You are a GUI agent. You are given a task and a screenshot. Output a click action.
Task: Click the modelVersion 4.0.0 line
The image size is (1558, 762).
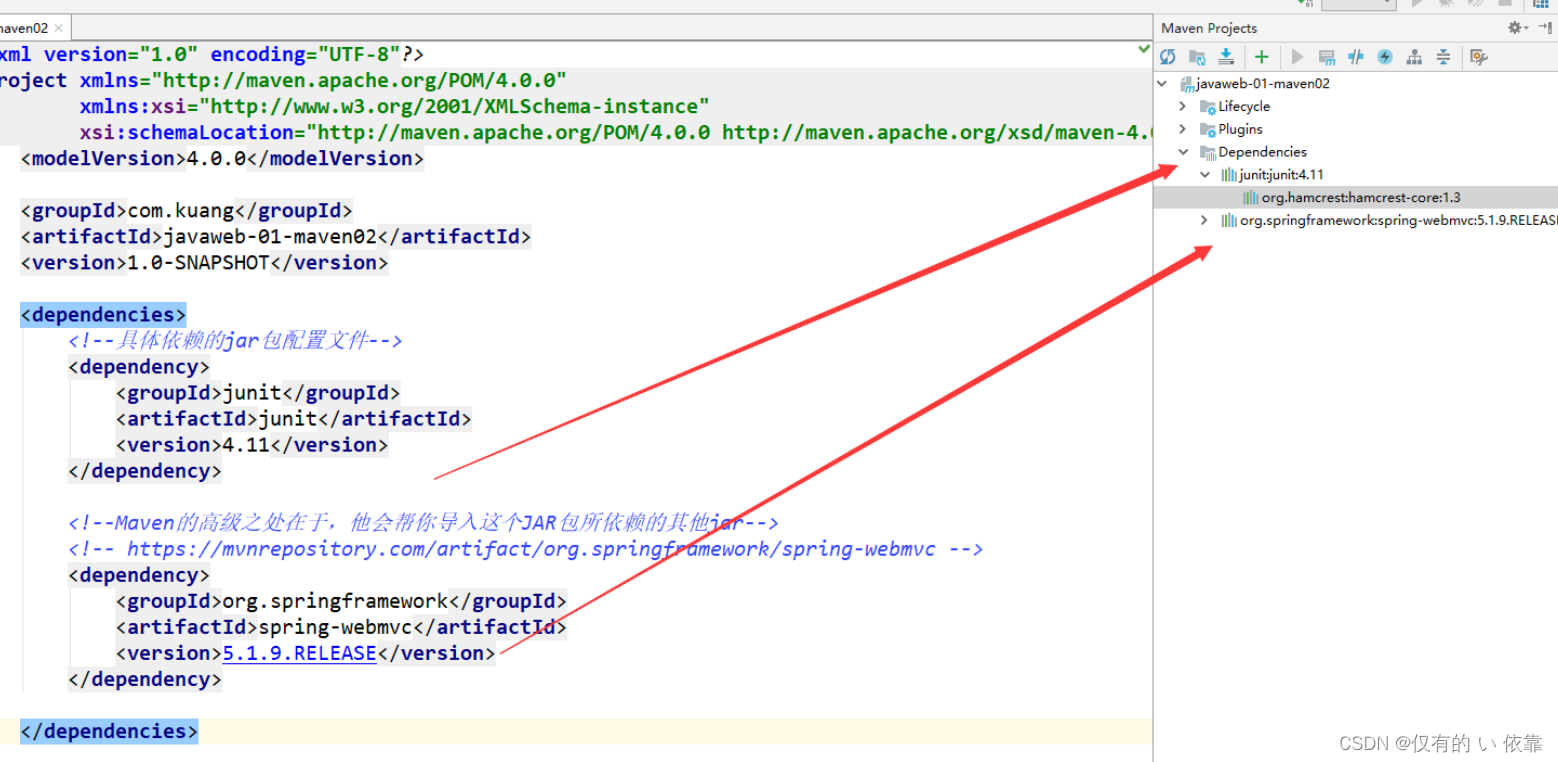[x=222, y=158]
